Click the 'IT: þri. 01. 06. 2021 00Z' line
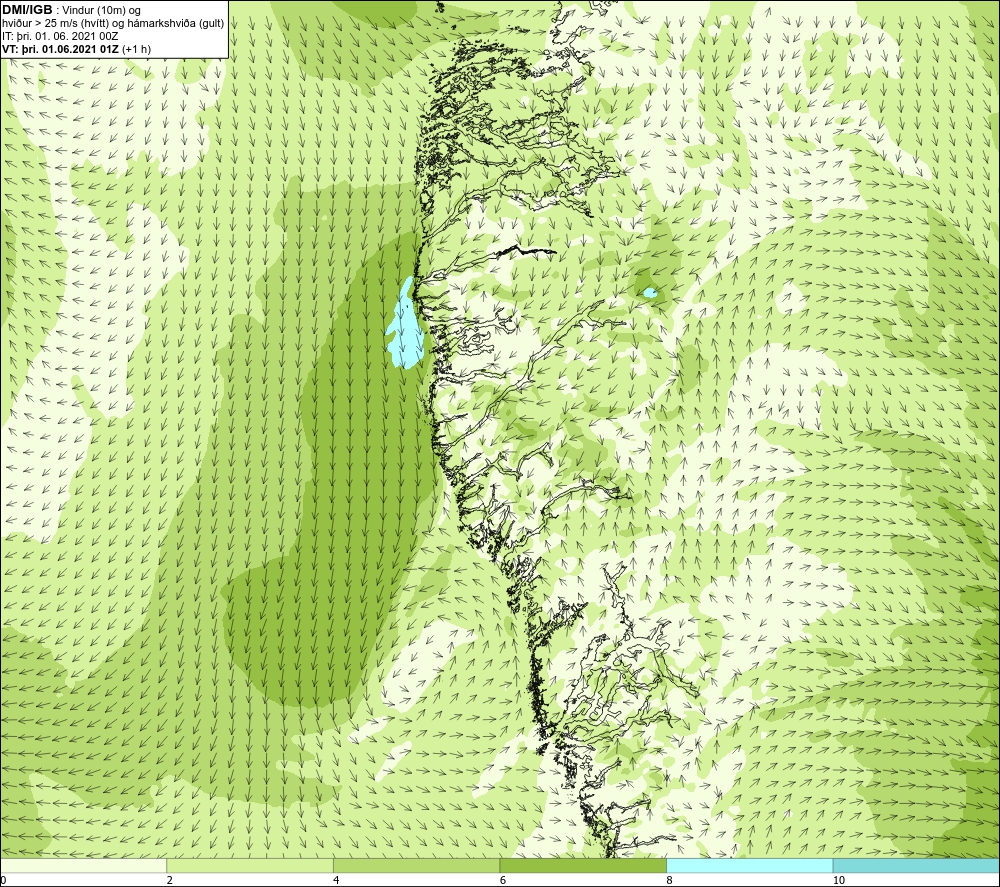This screenshot has width=1000, height=887. click(60, 36)
